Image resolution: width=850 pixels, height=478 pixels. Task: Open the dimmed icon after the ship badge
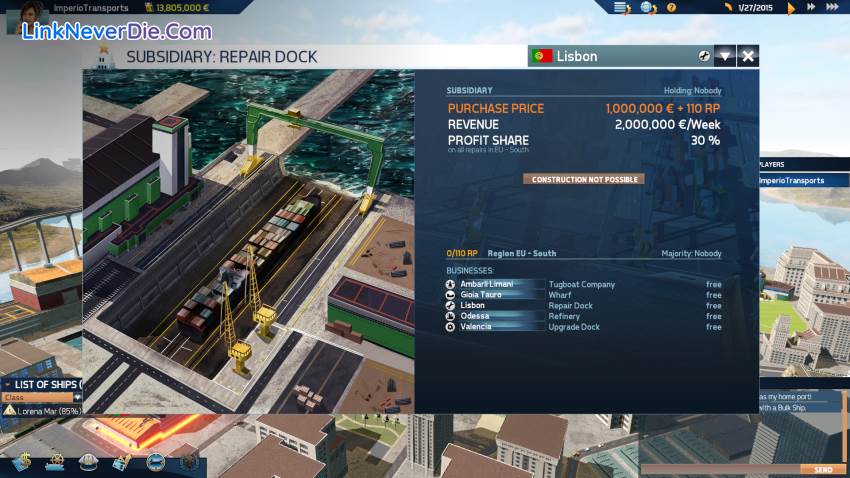(189, 462)
